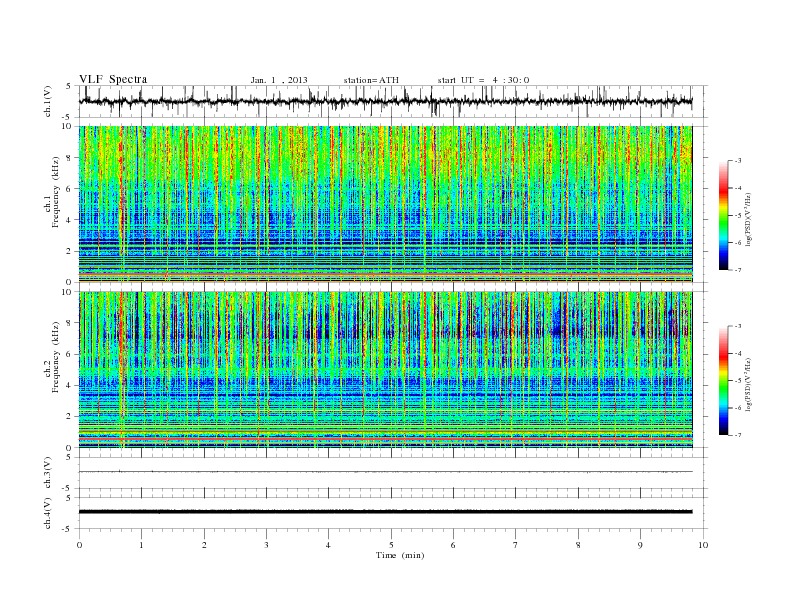Click the ch.1 color bar log(PSD) label
792x612 pixels.
pos(748,218)
